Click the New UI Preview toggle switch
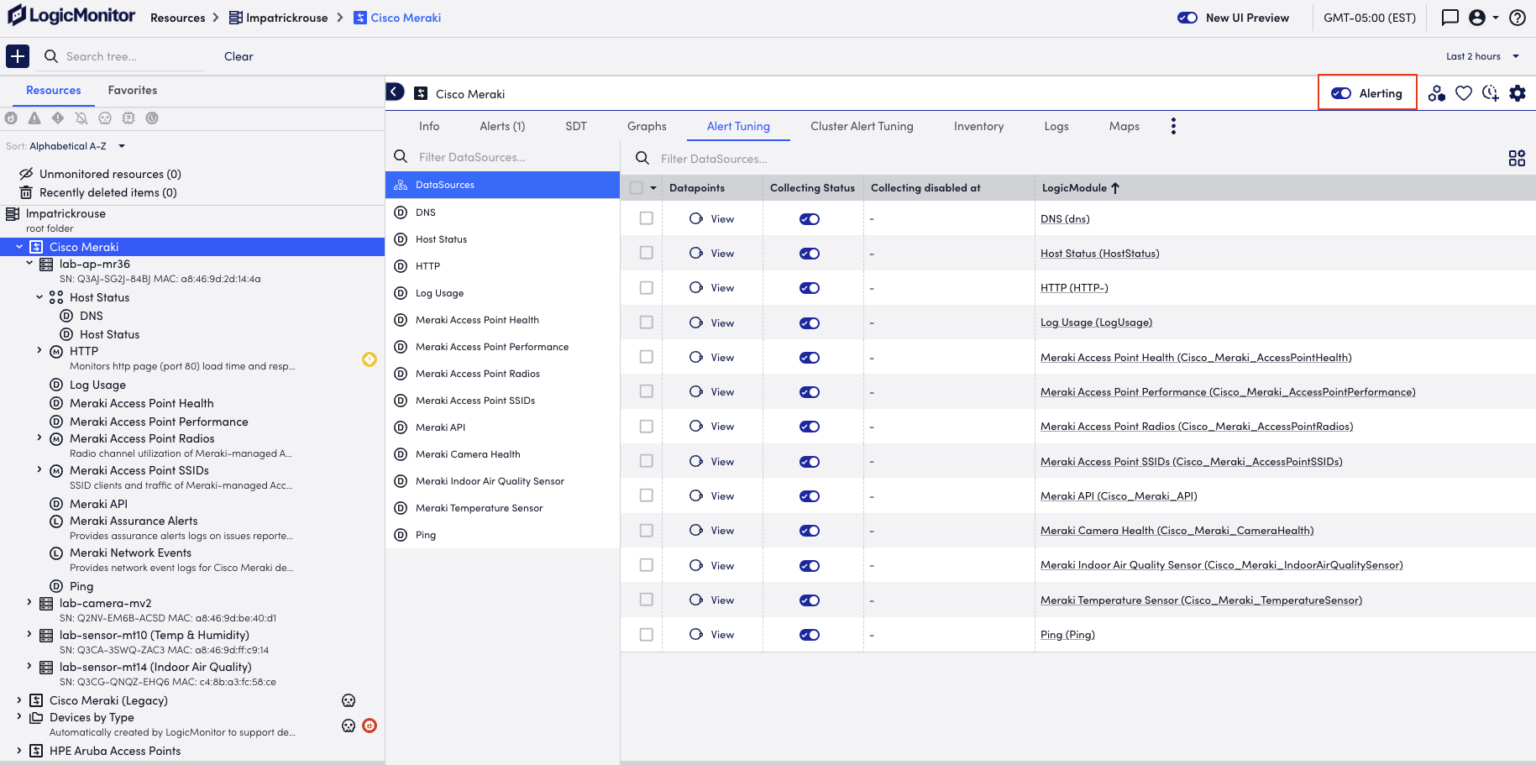The image size is (1536, 765). tap(1186, 17)
